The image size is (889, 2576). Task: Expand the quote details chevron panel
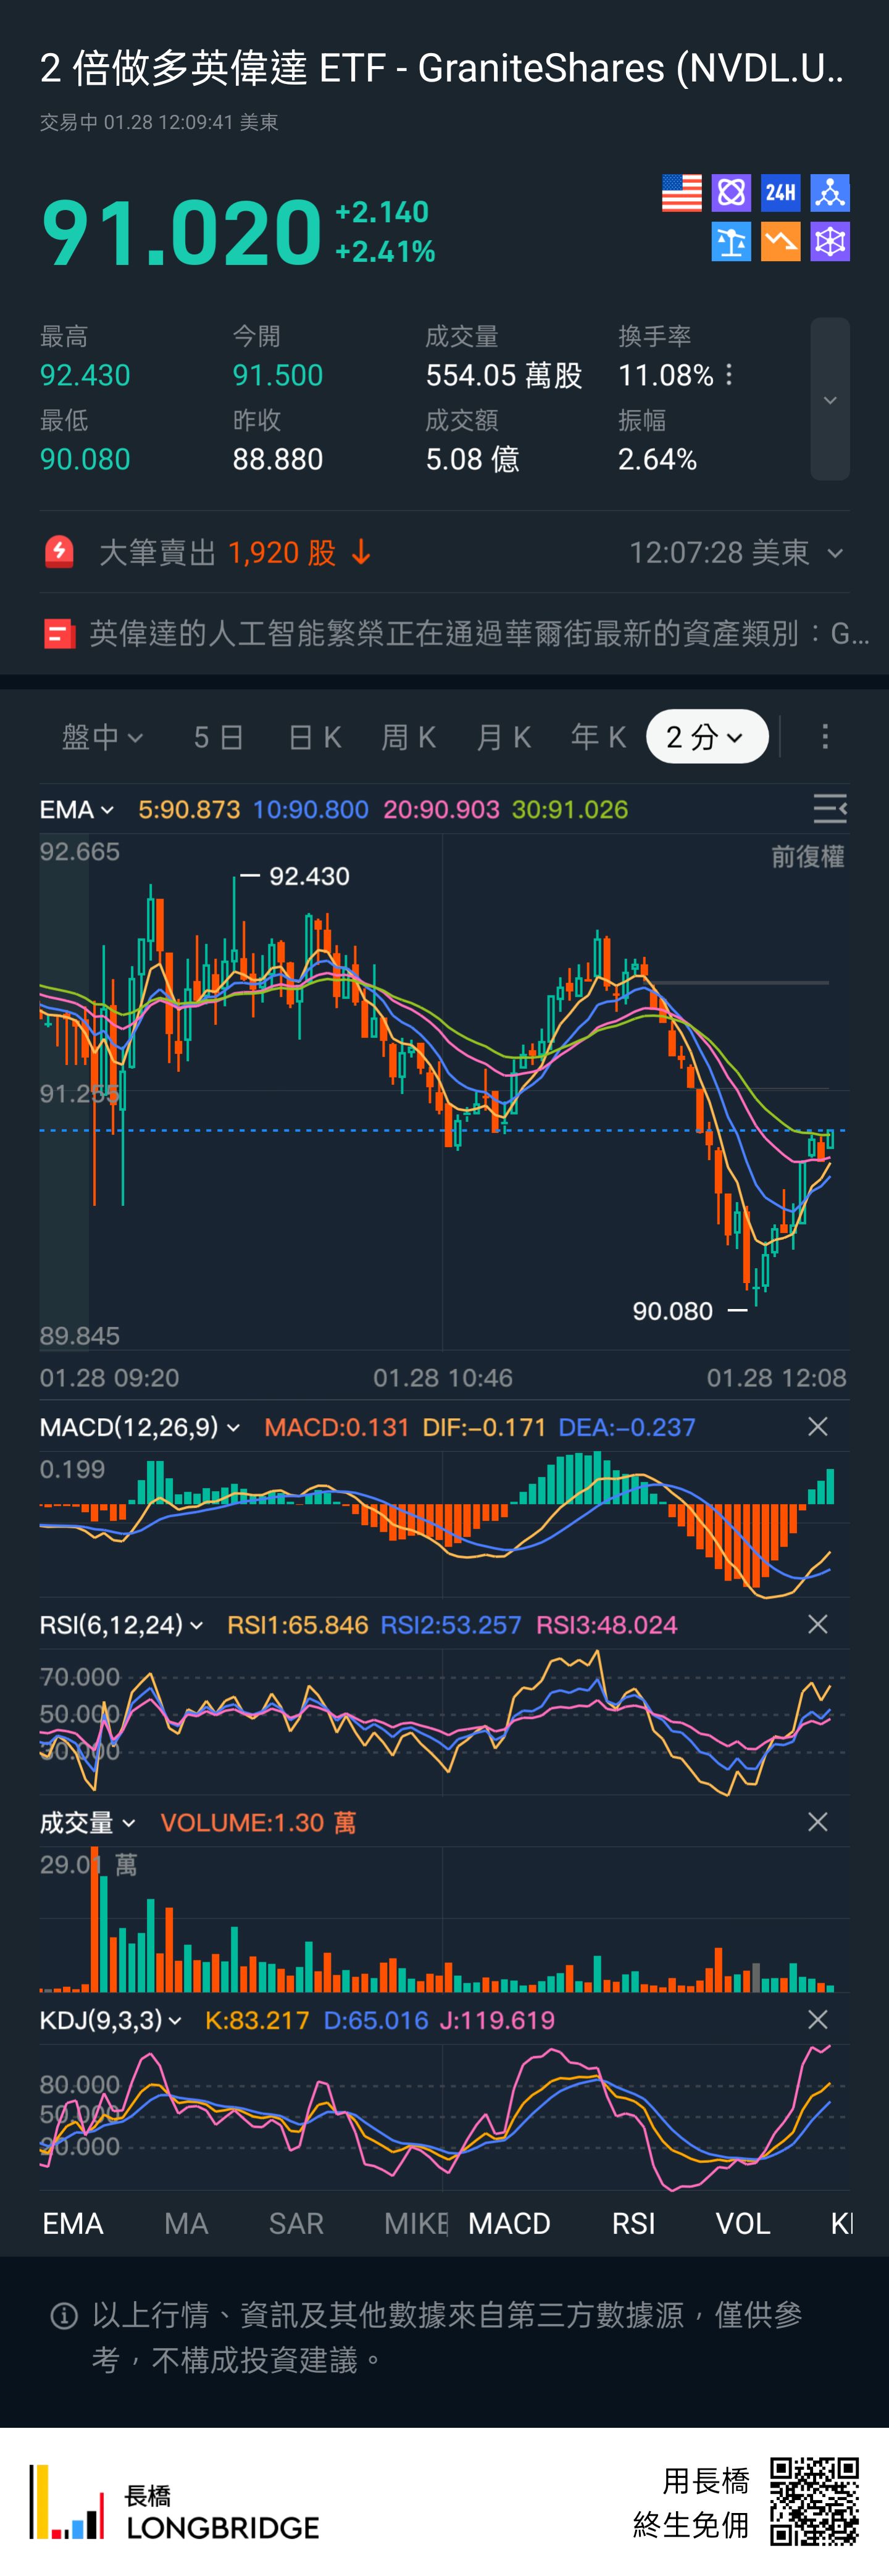pyautogui.click(x=829, y=399)
